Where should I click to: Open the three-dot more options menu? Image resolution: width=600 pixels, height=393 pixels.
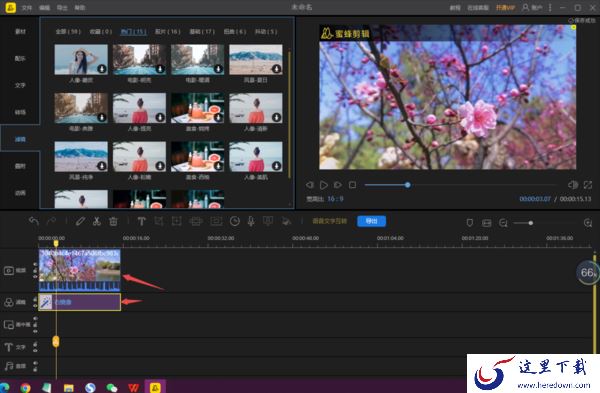tap(550, 7)
